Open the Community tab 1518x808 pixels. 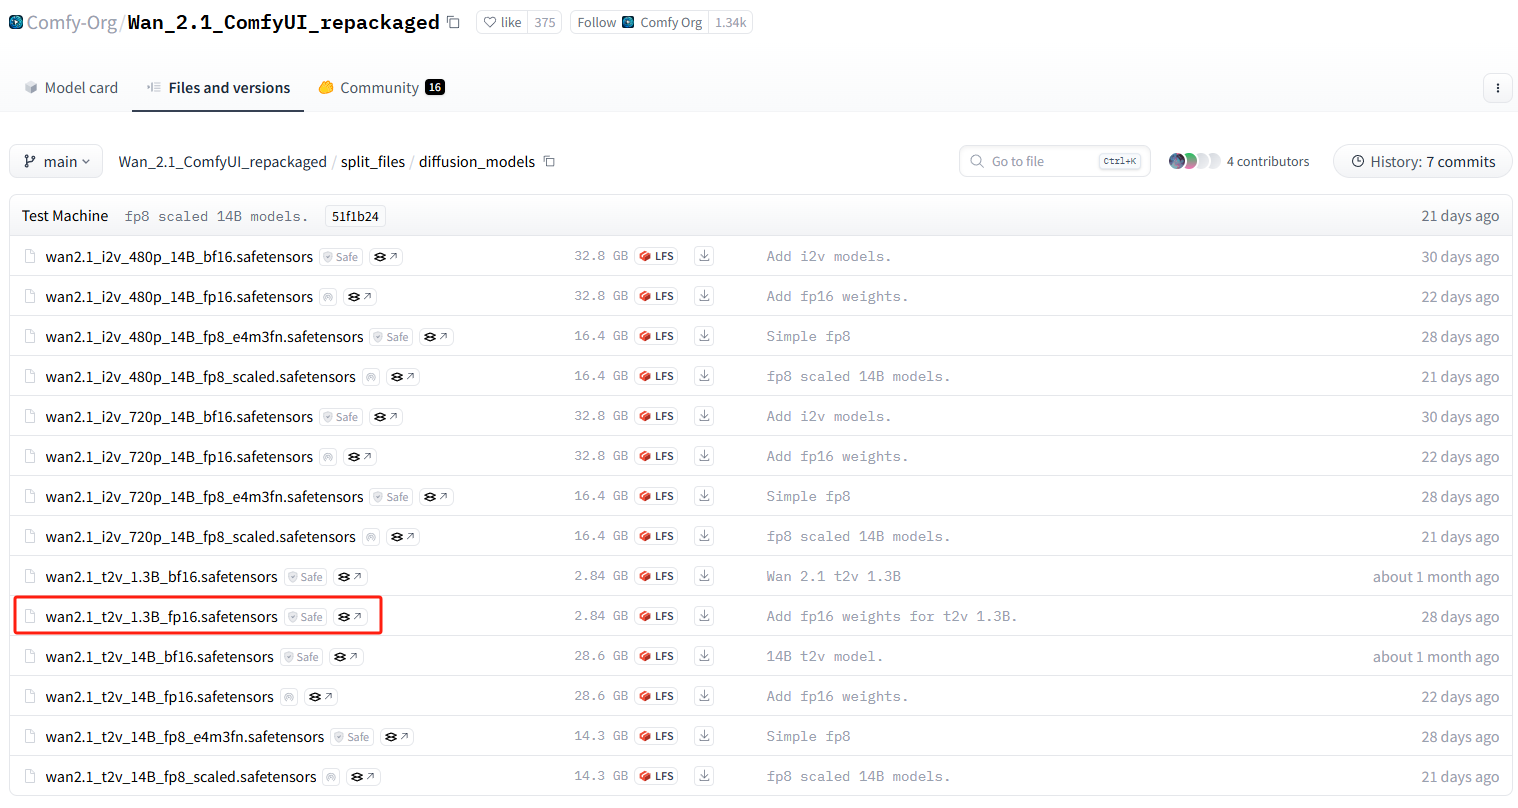[x=380, y=88]
